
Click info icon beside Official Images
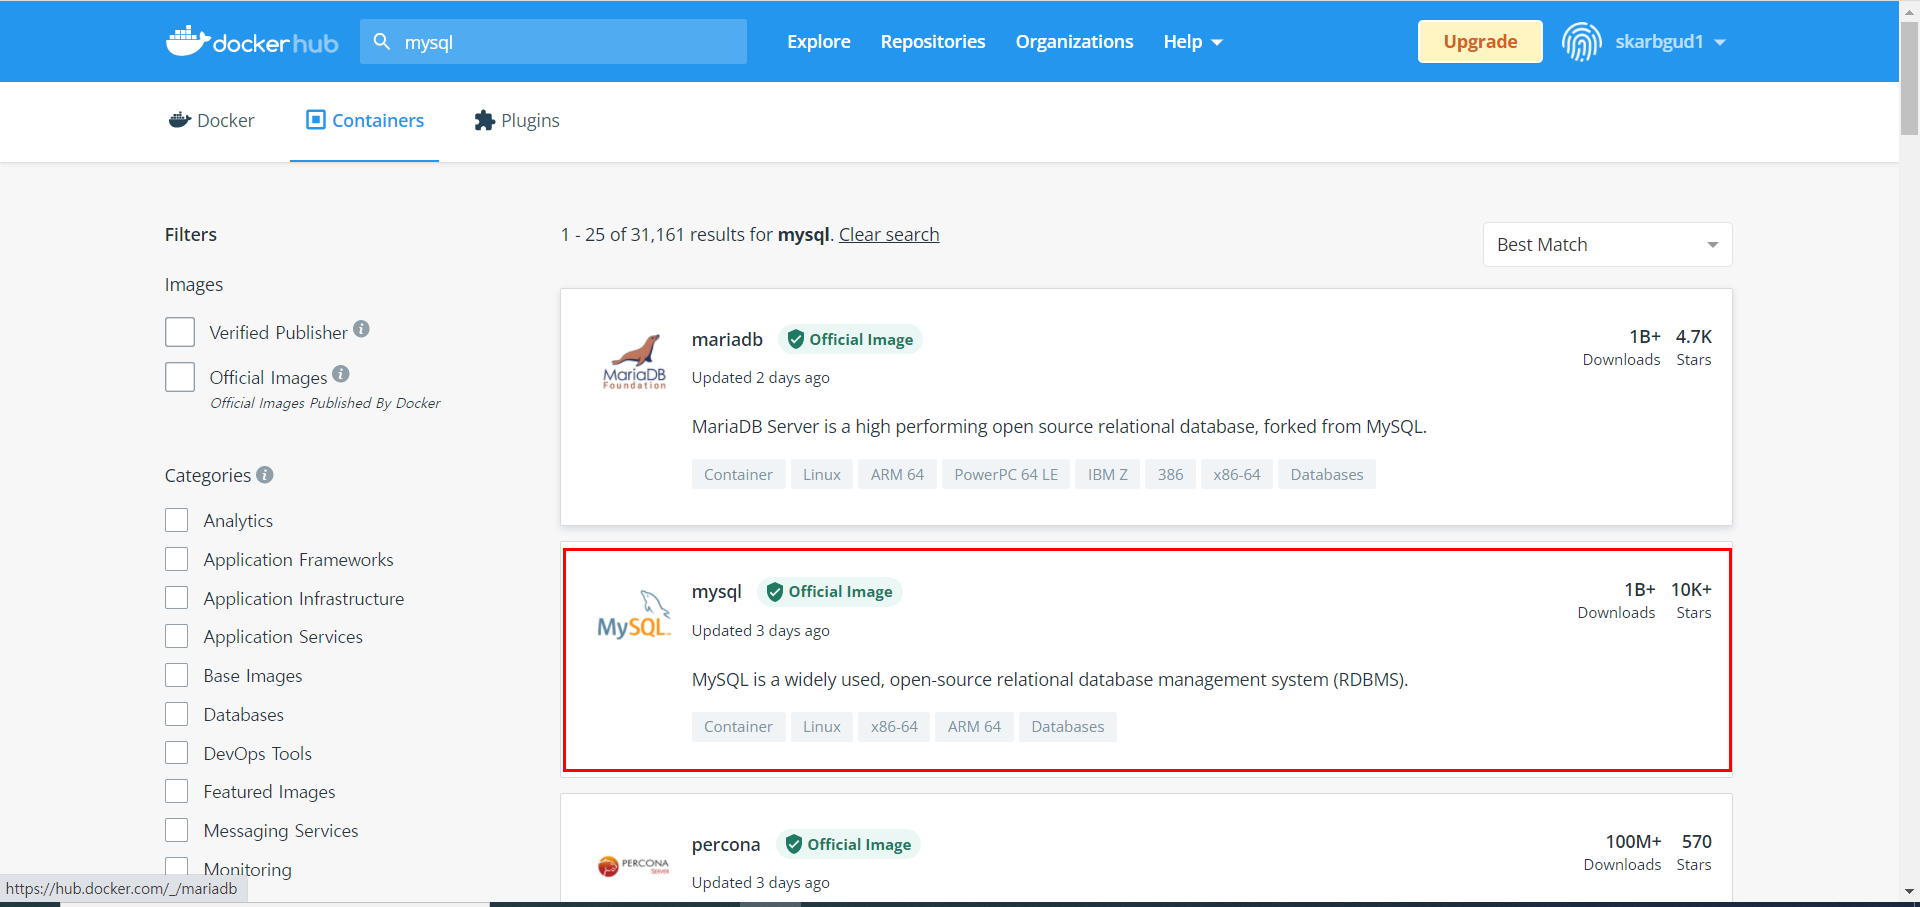click(x=341, y=374)
